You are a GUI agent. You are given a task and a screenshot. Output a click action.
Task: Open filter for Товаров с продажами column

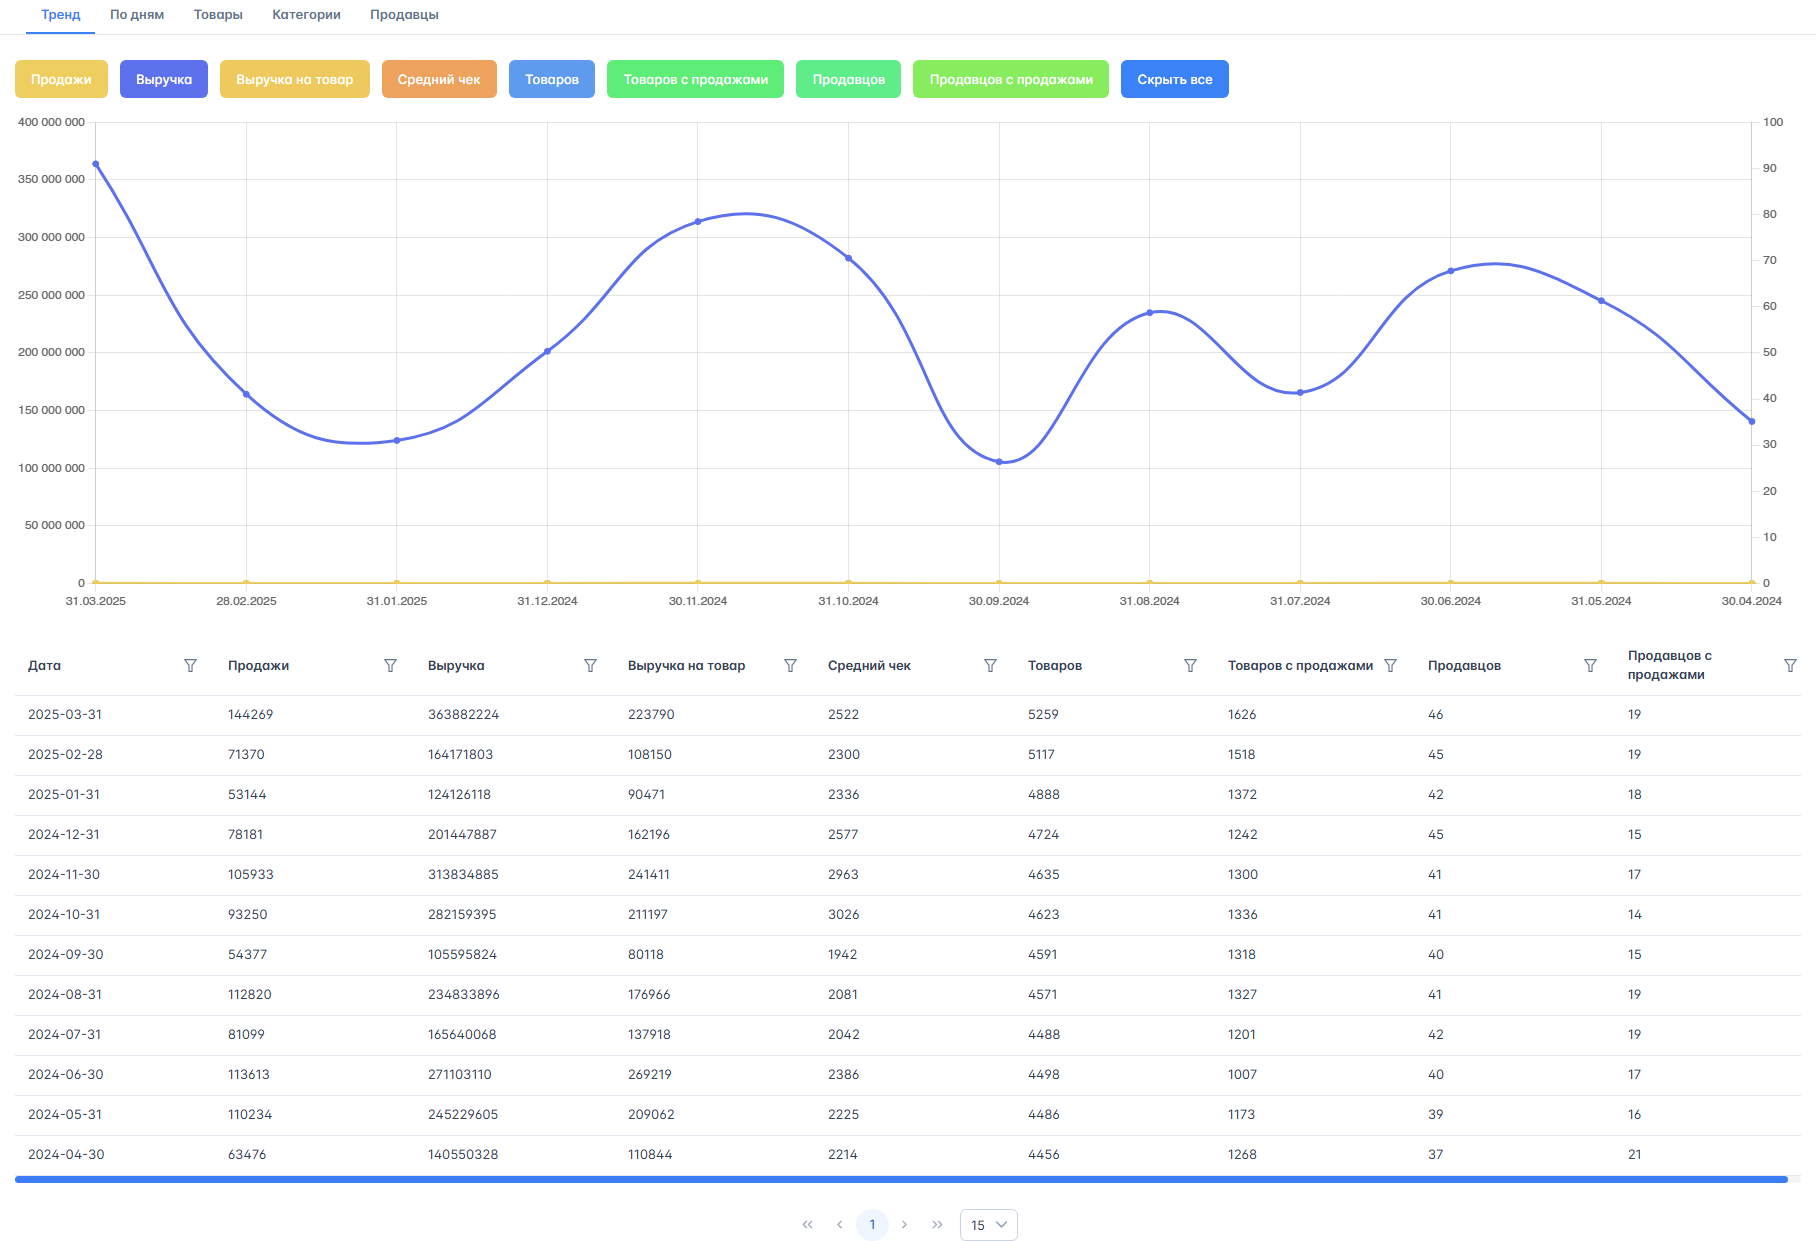(x=1390, y=666)
